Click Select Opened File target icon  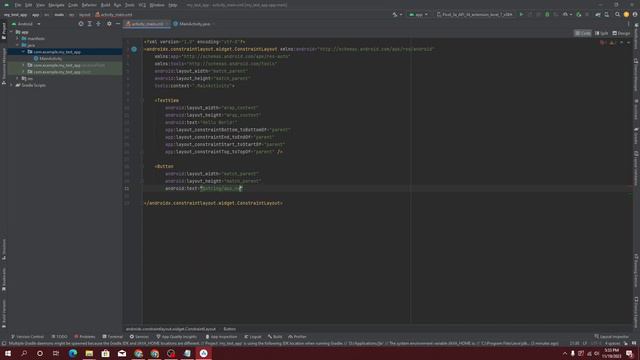click(x=81, y=24)
